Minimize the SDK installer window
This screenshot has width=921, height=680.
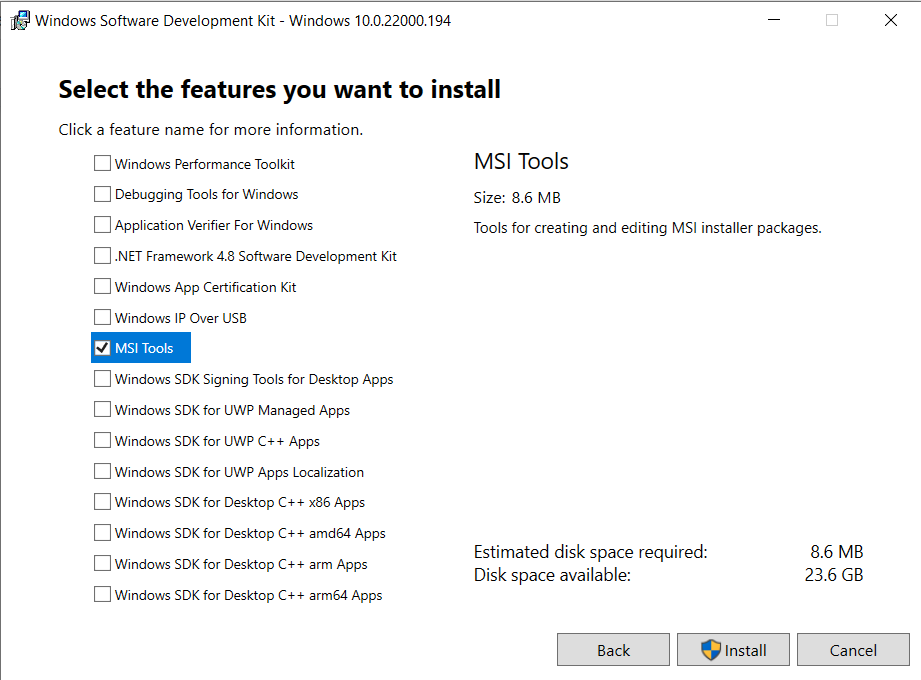(x=774, y=20)
